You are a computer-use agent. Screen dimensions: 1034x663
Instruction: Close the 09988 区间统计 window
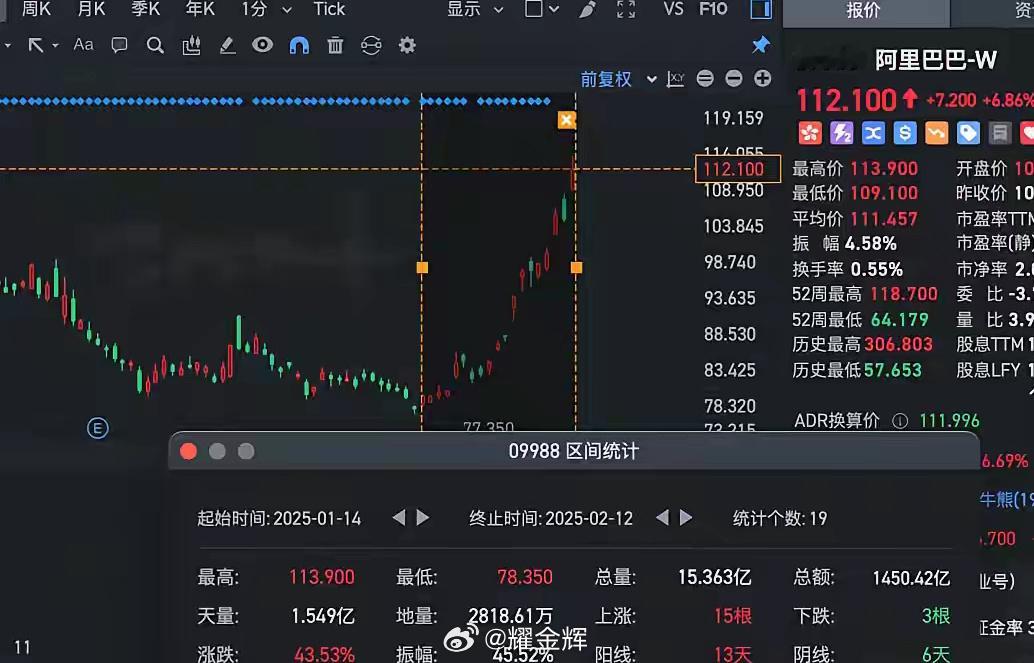(189, 451)
